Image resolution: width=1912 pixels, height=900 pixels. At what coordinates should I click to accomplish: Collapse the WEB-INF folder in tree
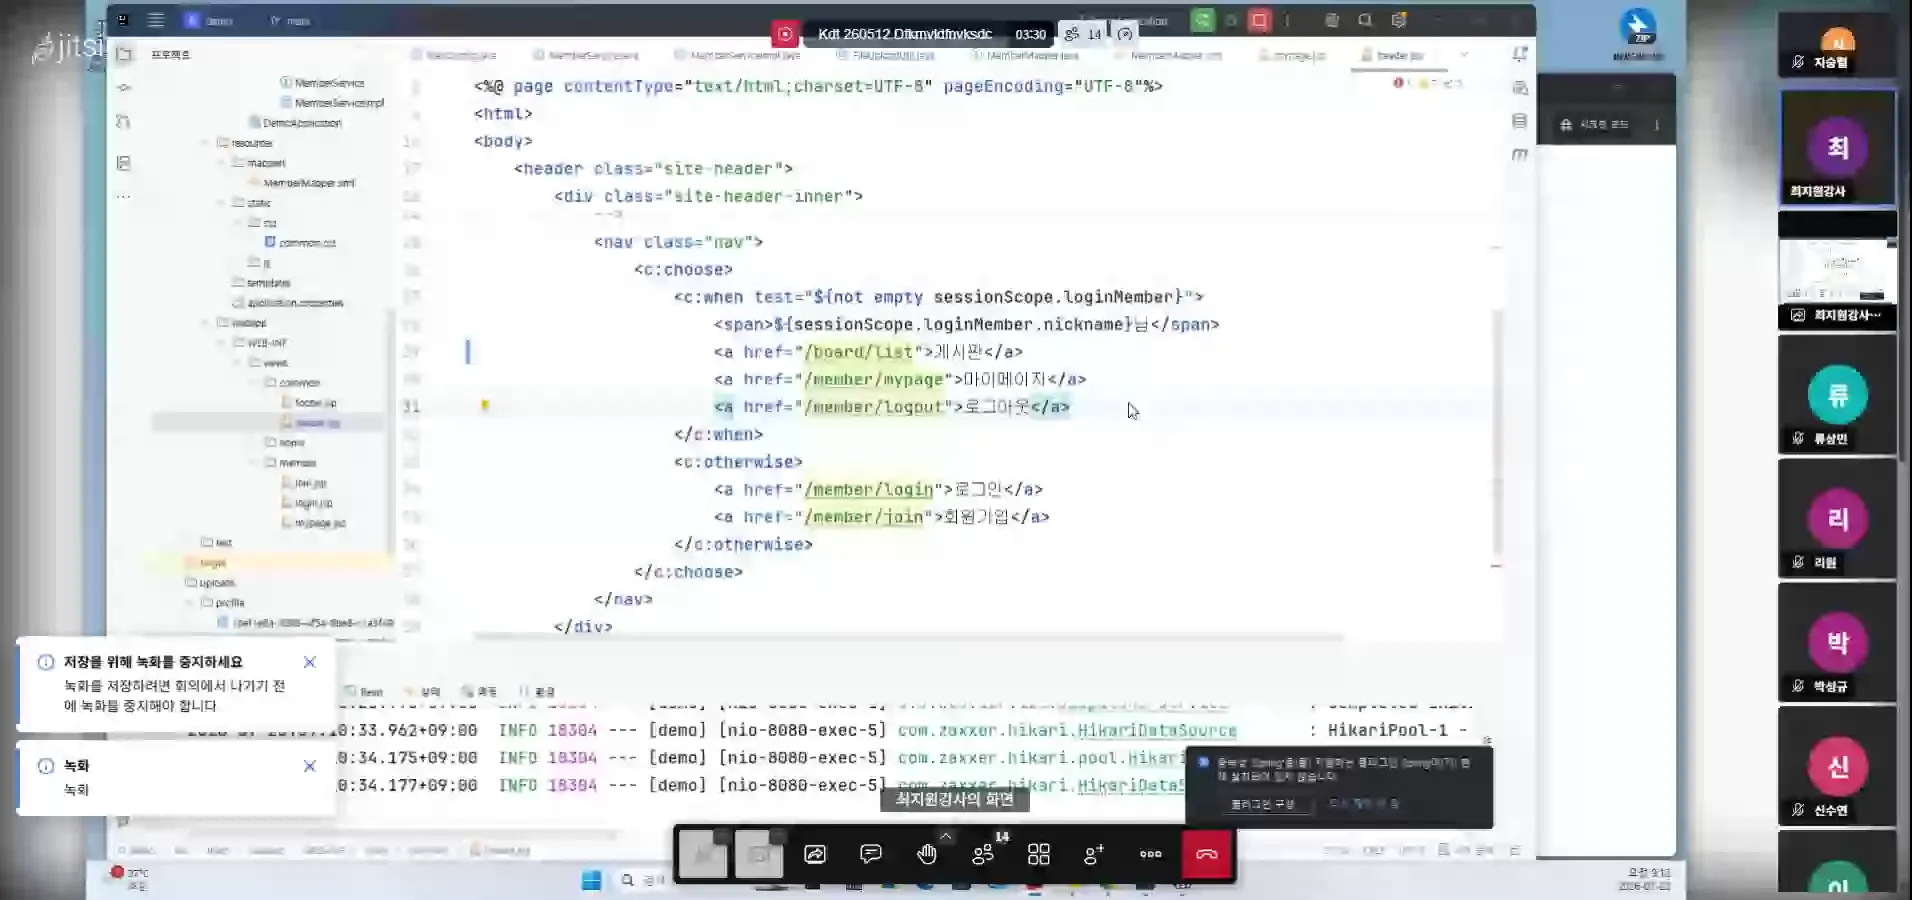(x=222, y=343)
